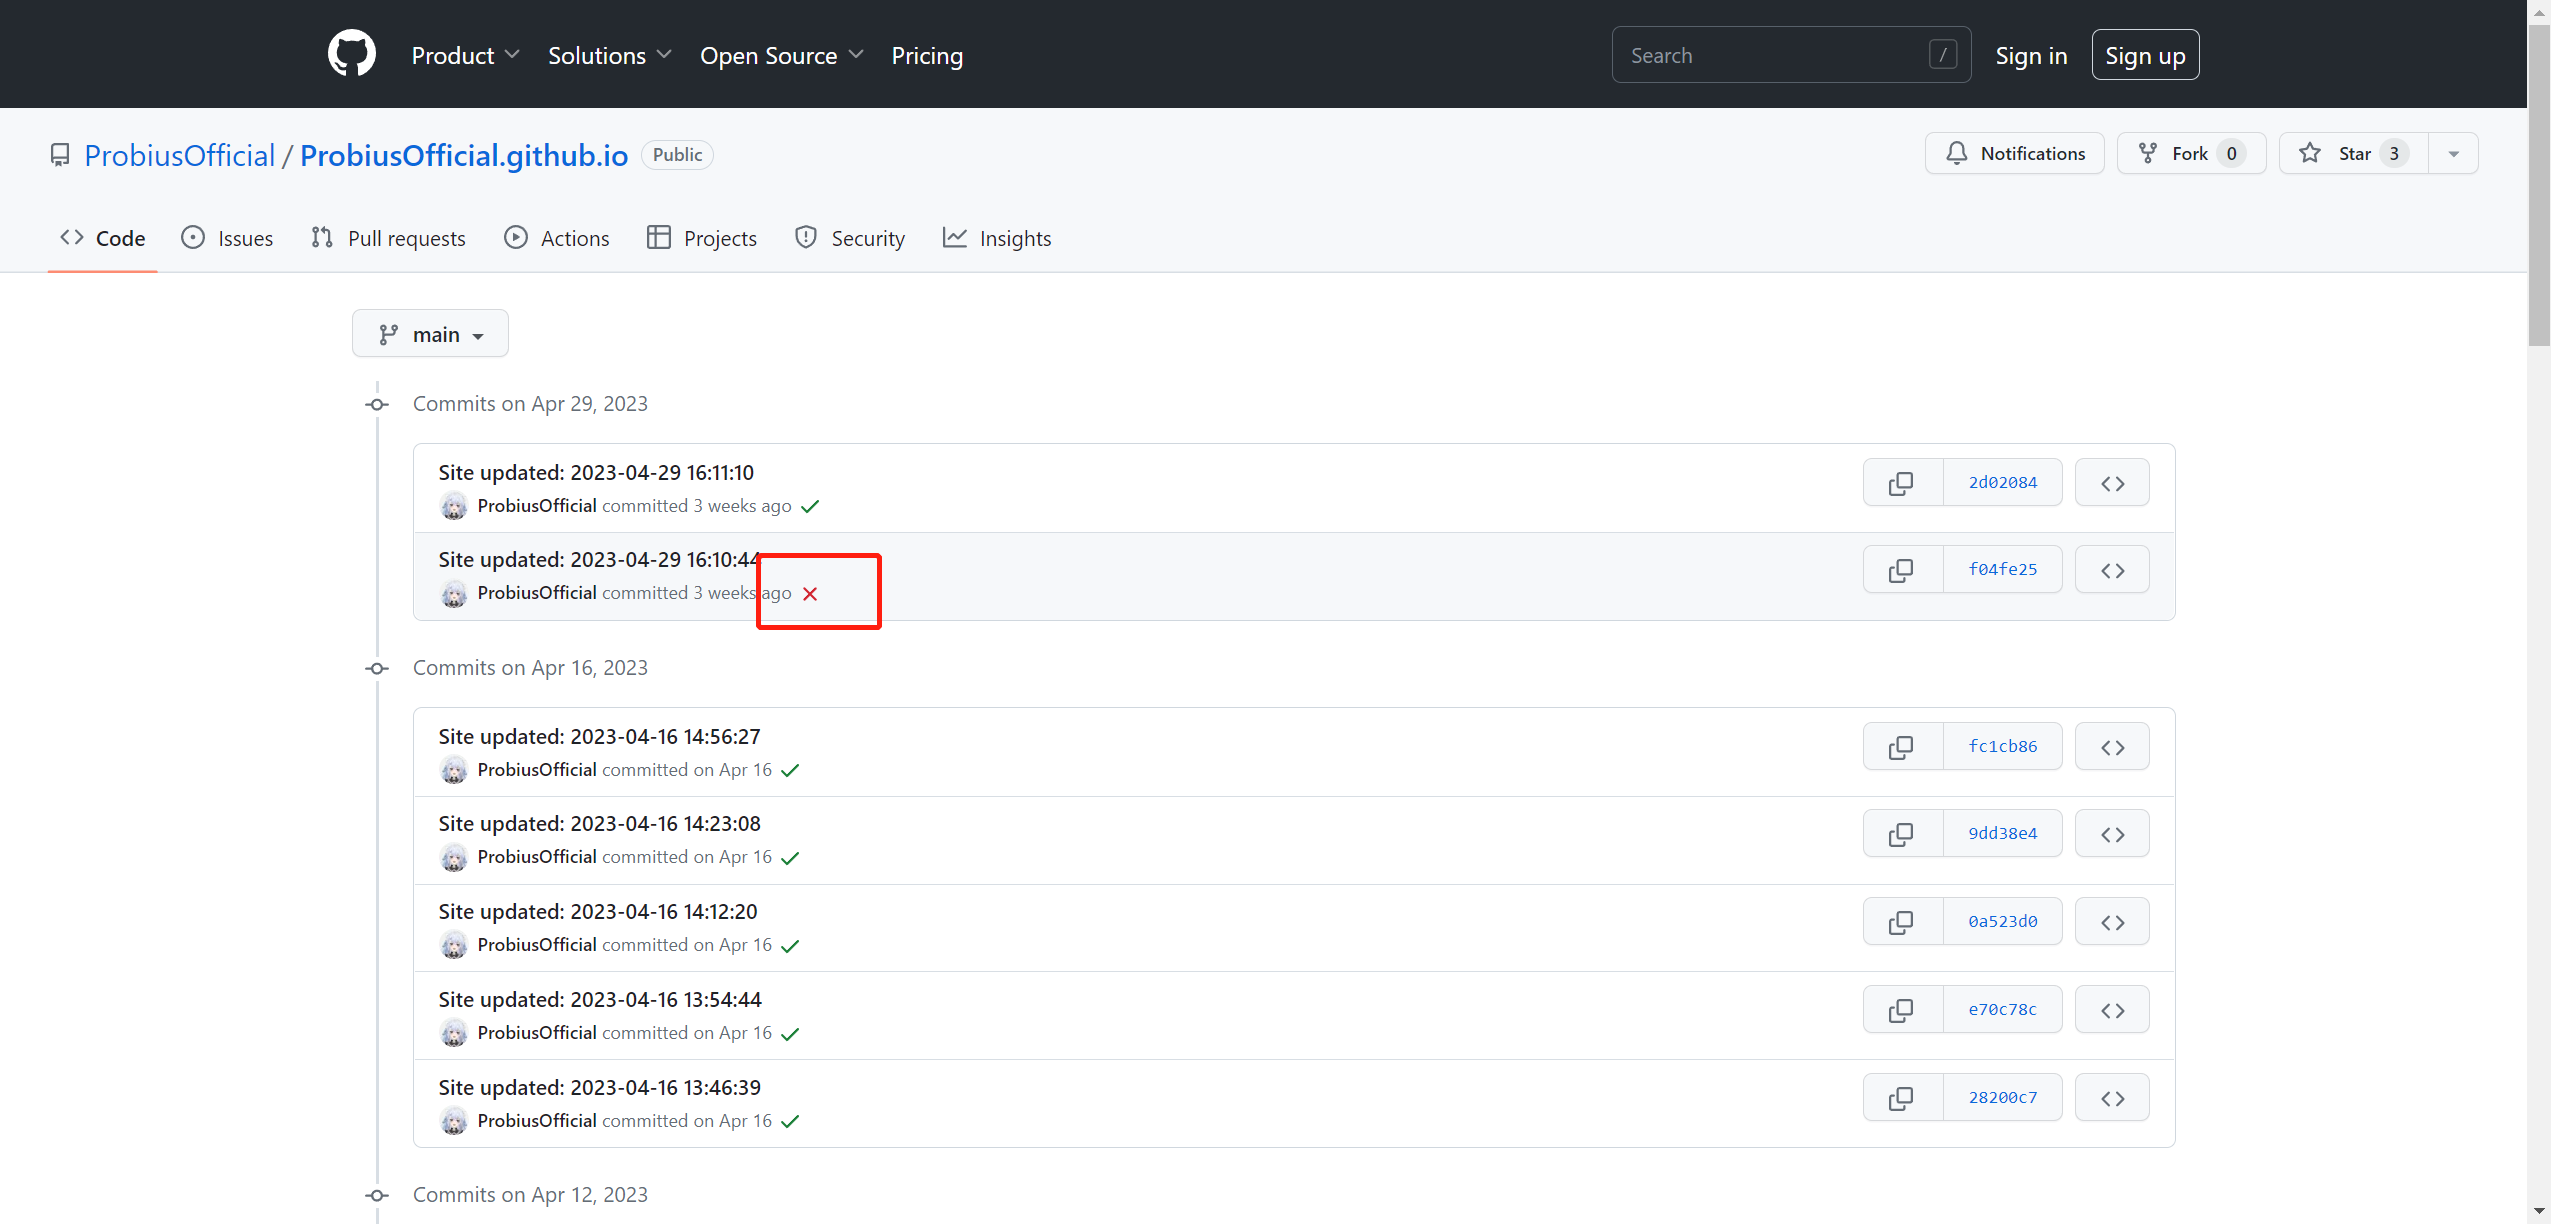Copy full SHA for commit fc1cb86
The height and width of the screenshot is (1224, 2551).
click(1901, 747)
